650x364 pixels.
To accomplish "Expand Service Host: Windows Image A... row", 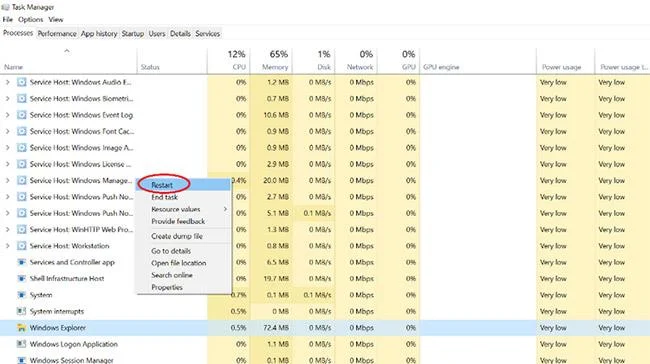I will tap(7, 148).
